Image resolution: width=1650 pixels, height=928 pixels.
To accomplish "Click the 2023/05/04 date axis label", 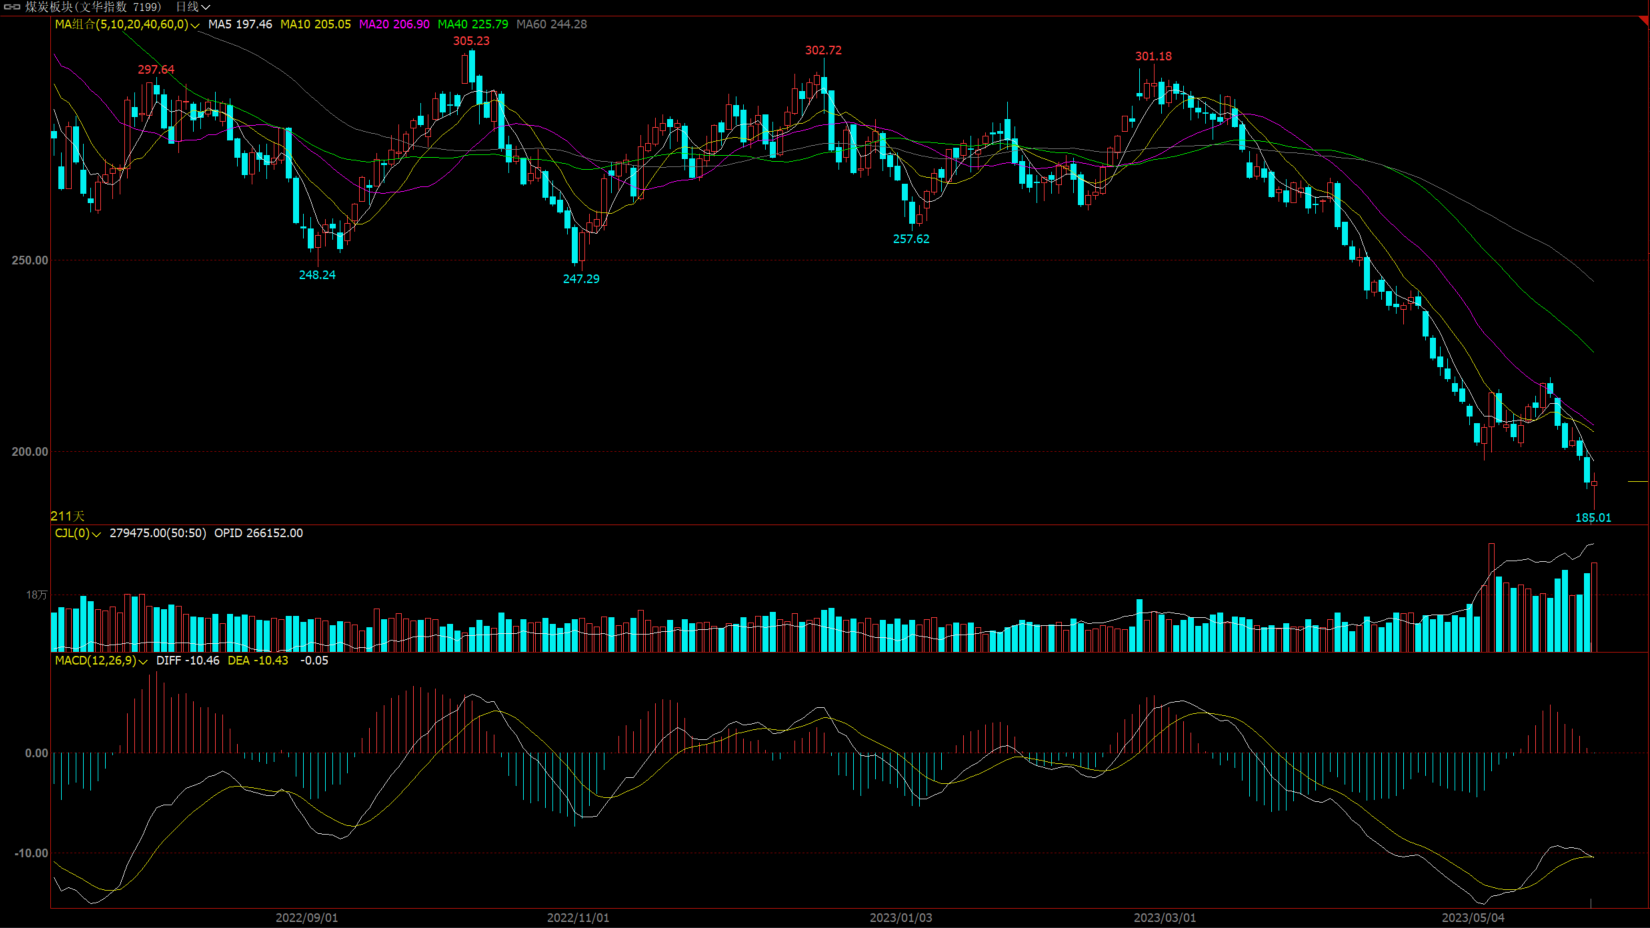I will tap(1473, 918).
